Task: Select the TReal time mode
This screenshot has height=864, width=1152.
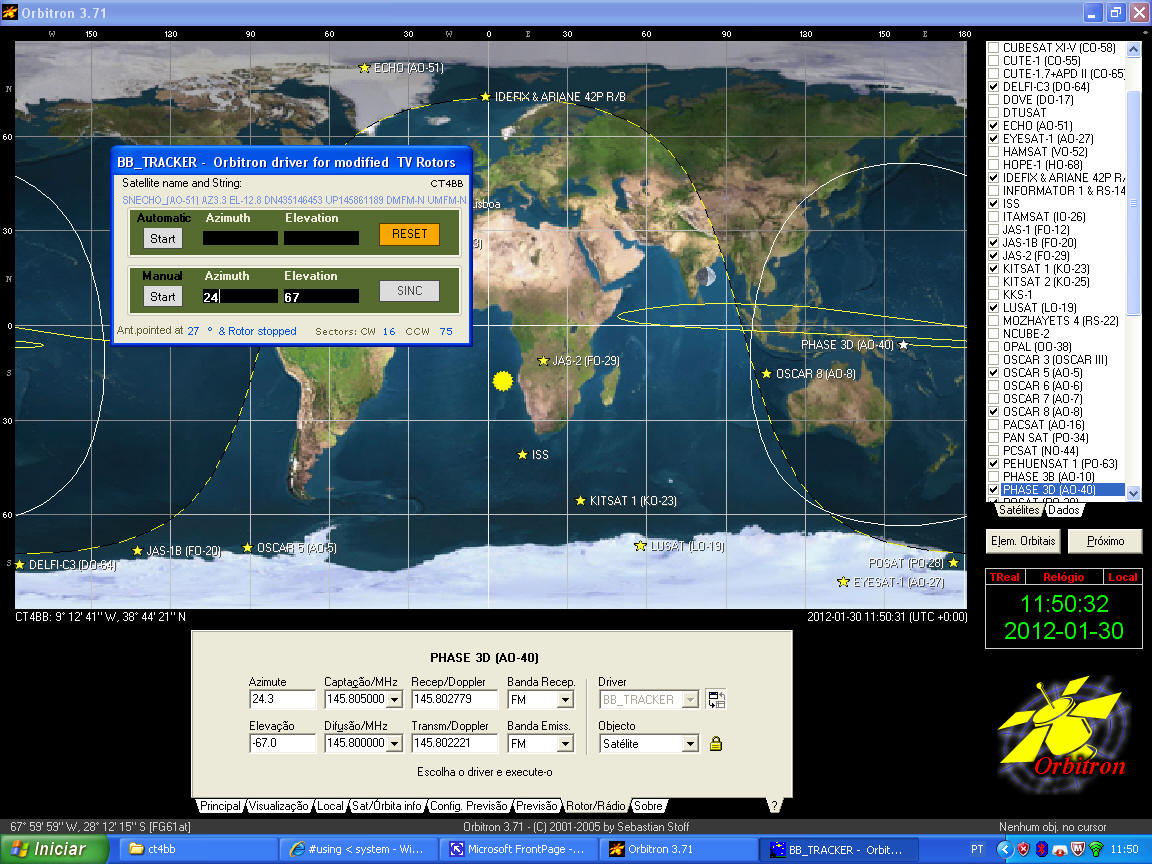Action: (1004, 577)
